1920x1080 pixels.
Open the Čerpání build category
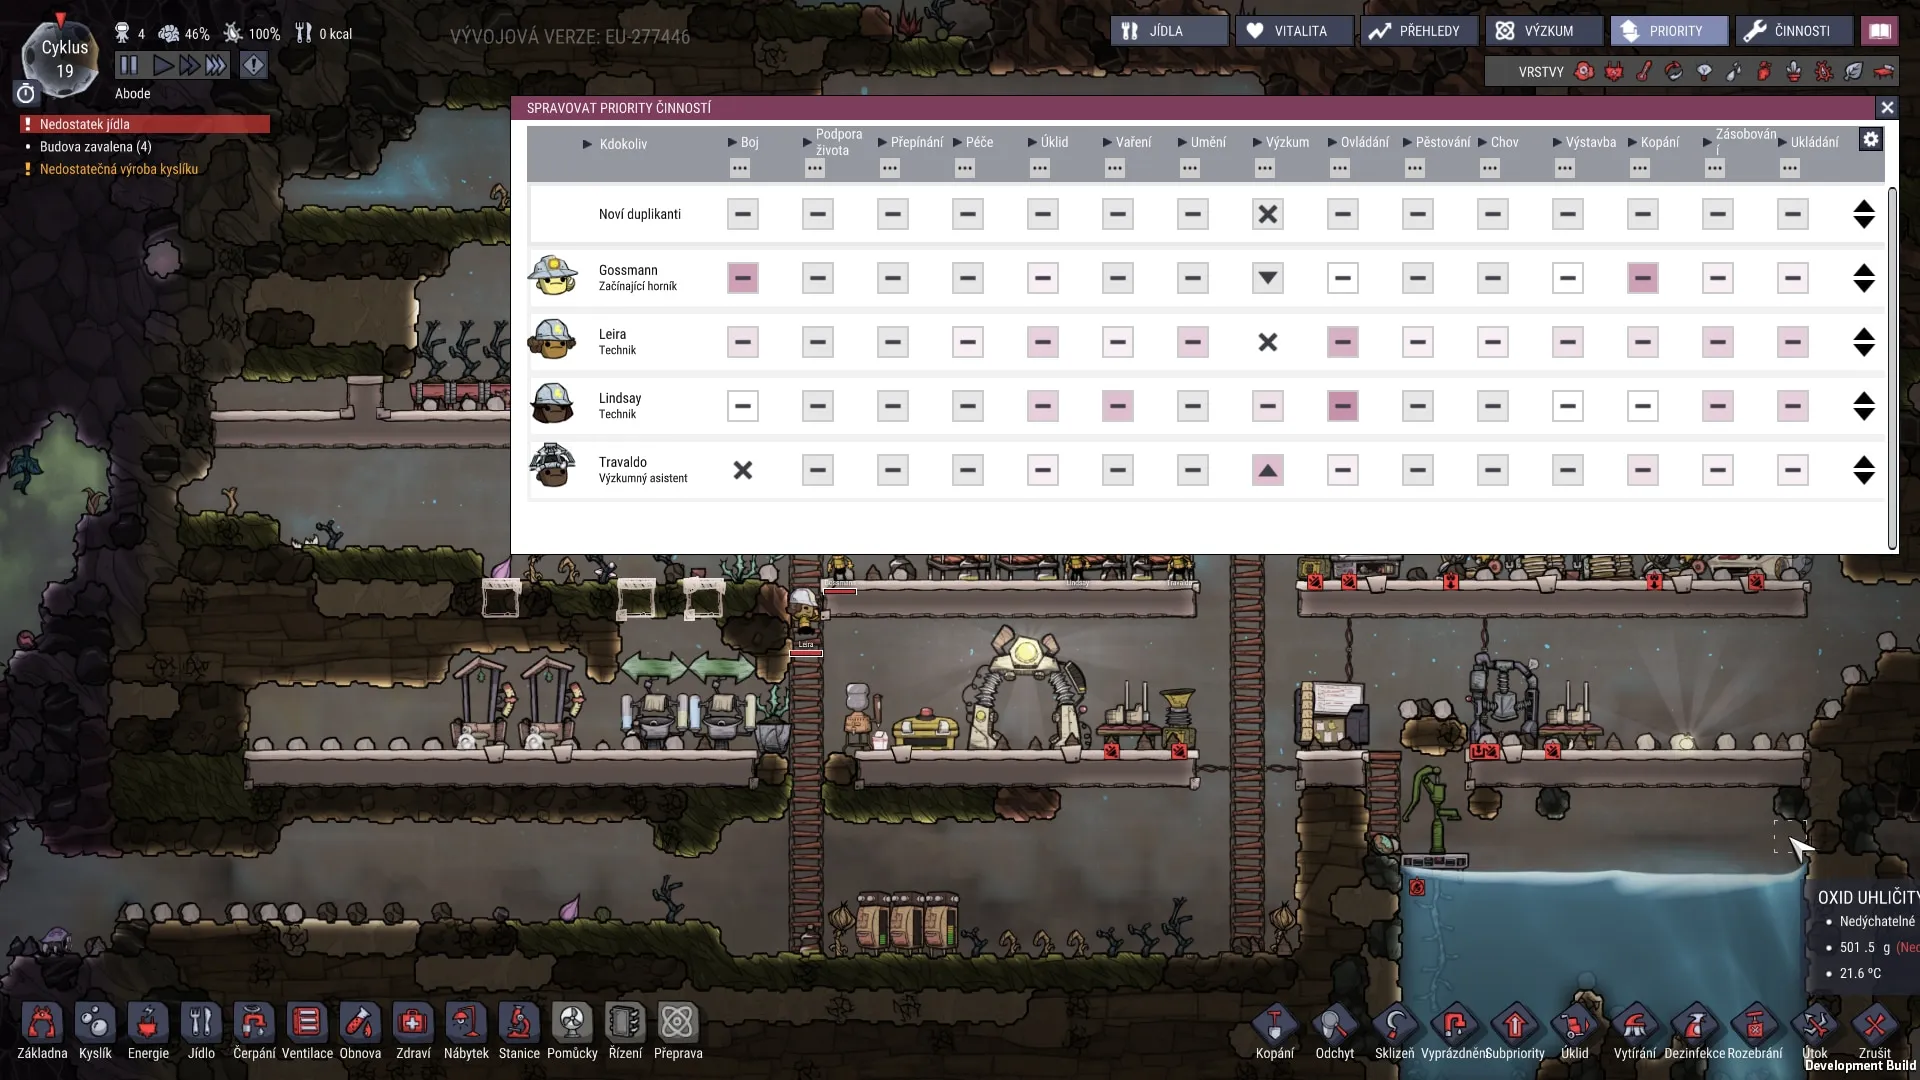pos(254,1031)
